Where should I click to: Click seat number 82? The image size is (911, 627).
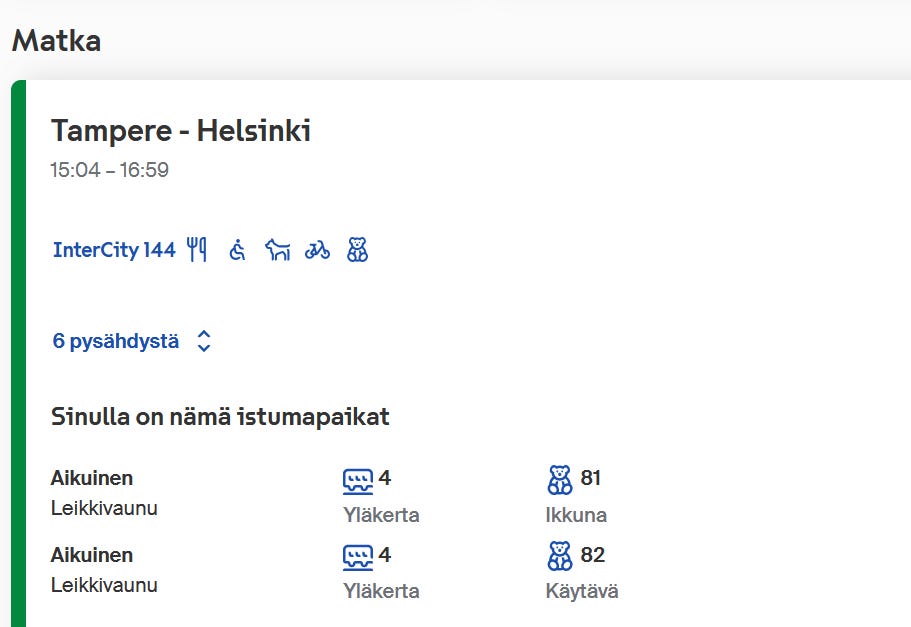593,555
